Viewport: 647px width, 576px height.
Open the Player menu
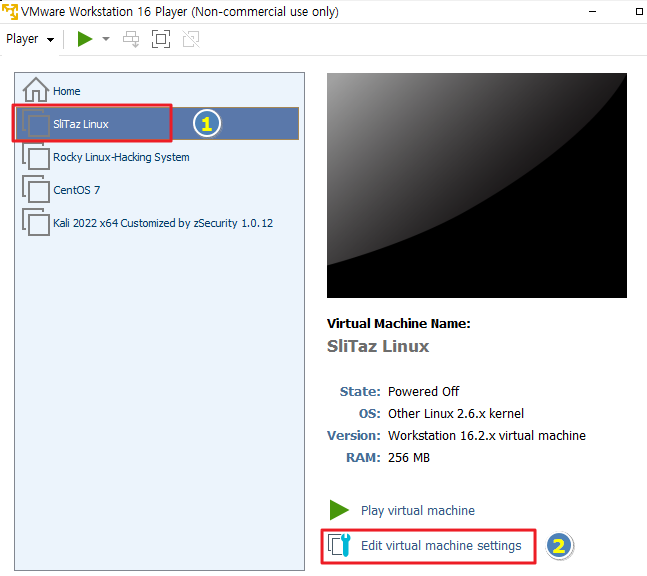[x=30, y=39]
